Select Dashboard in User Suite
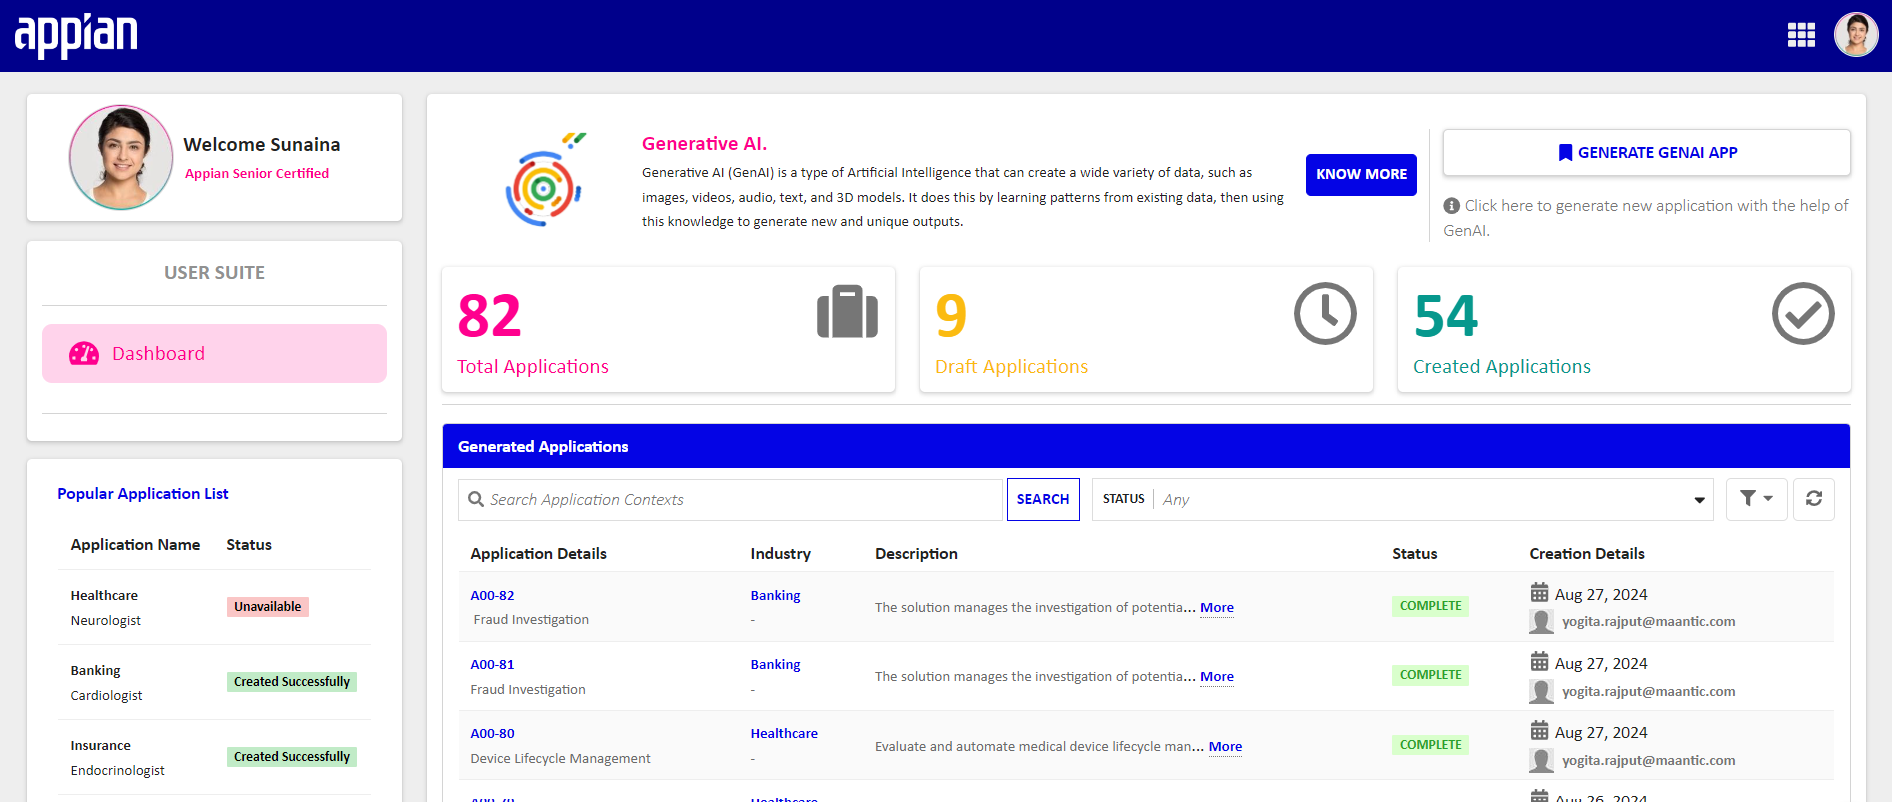 [x=214, y=353]
